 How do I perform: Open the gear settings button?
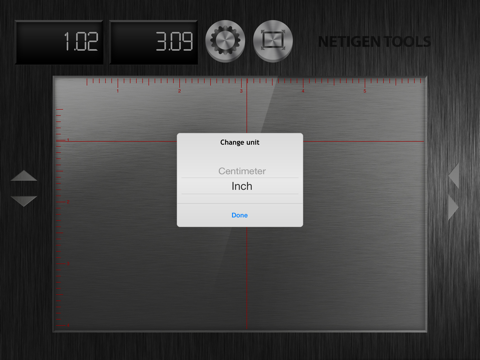[x=225, y=41]
